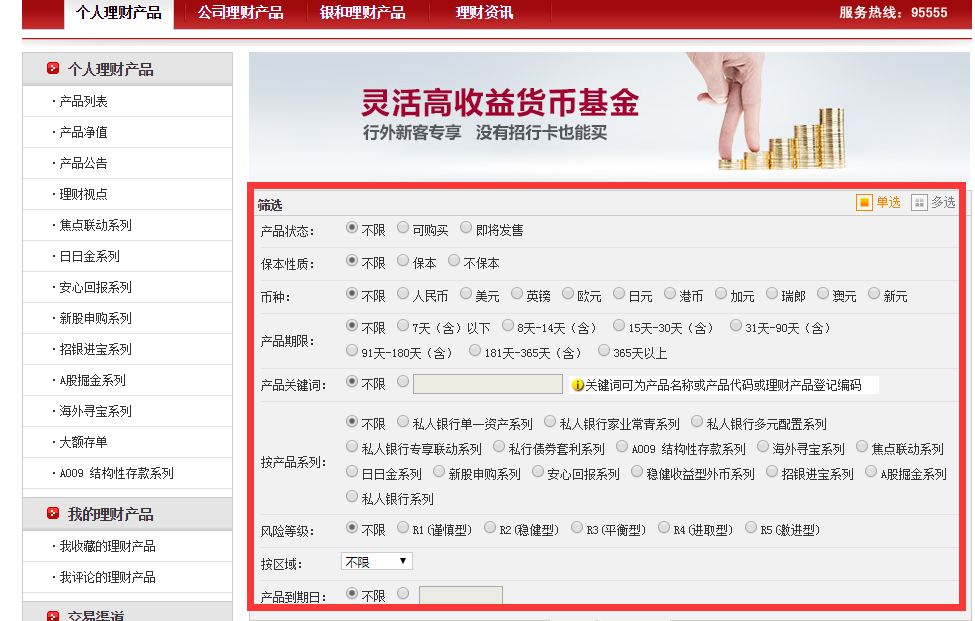
Task: Pick the R3（平衡型）risk level
Action: (577, 529)
